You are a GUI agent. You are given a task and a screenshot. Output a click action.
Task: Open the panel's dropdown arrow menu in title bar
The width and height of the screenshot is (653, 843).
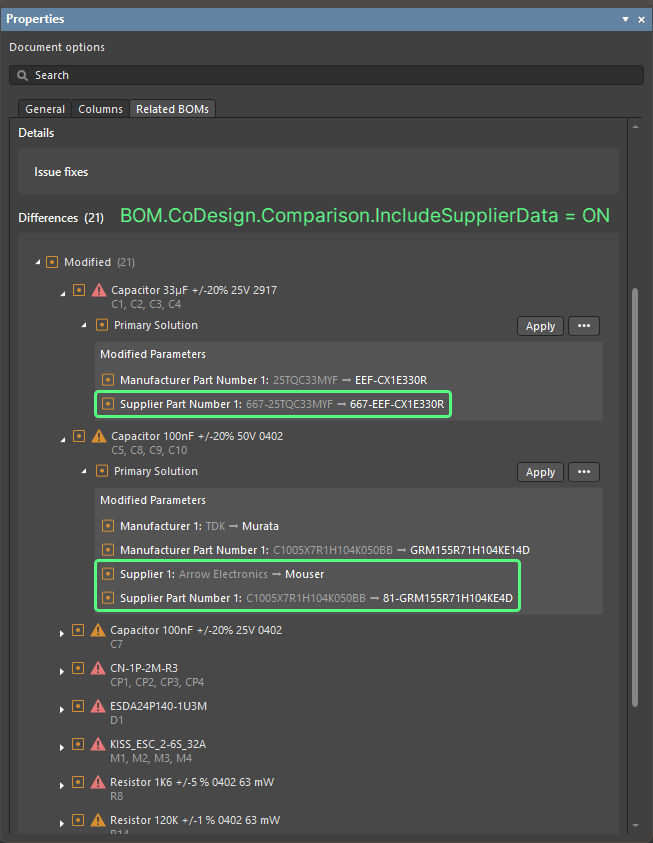pos(625,19)
